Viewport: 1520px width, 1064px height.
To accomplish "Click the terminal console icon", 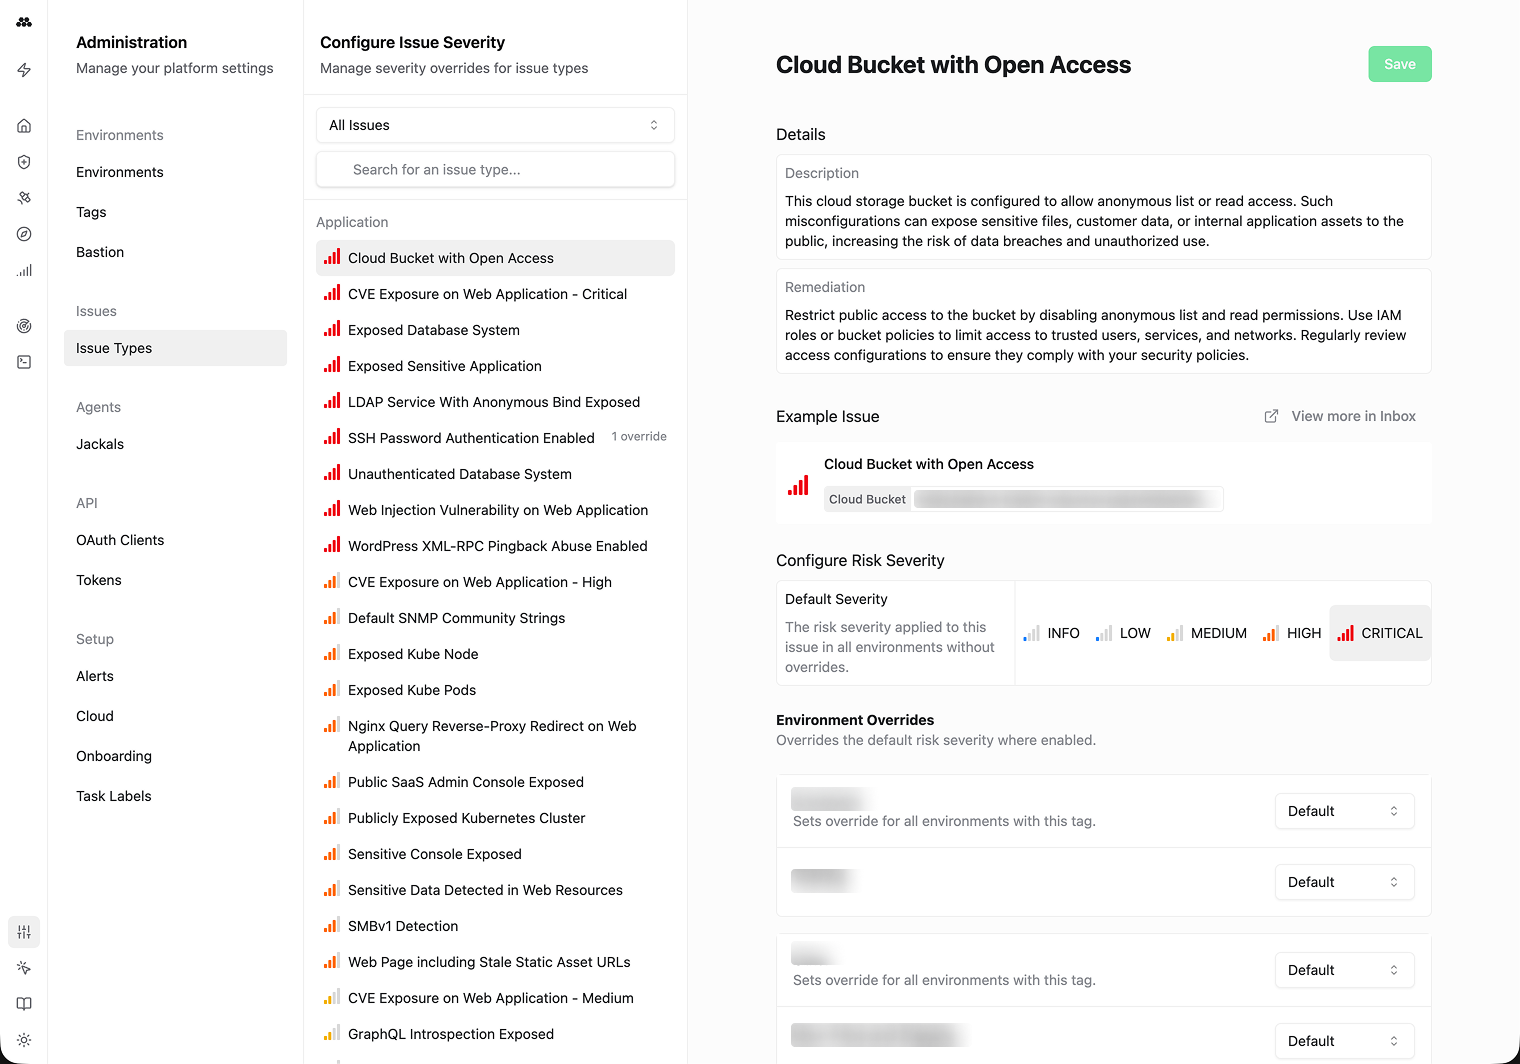I will tap(24, 362).
